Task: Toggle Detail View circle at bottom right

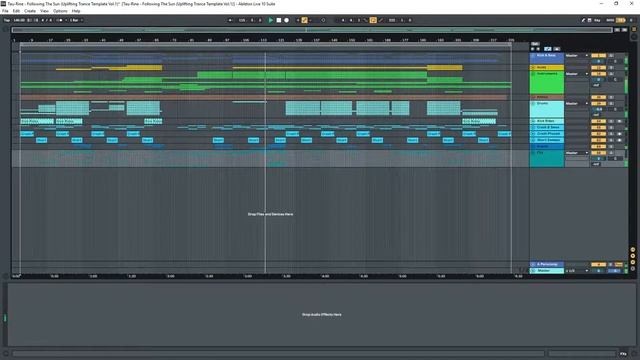Action: 634,353
